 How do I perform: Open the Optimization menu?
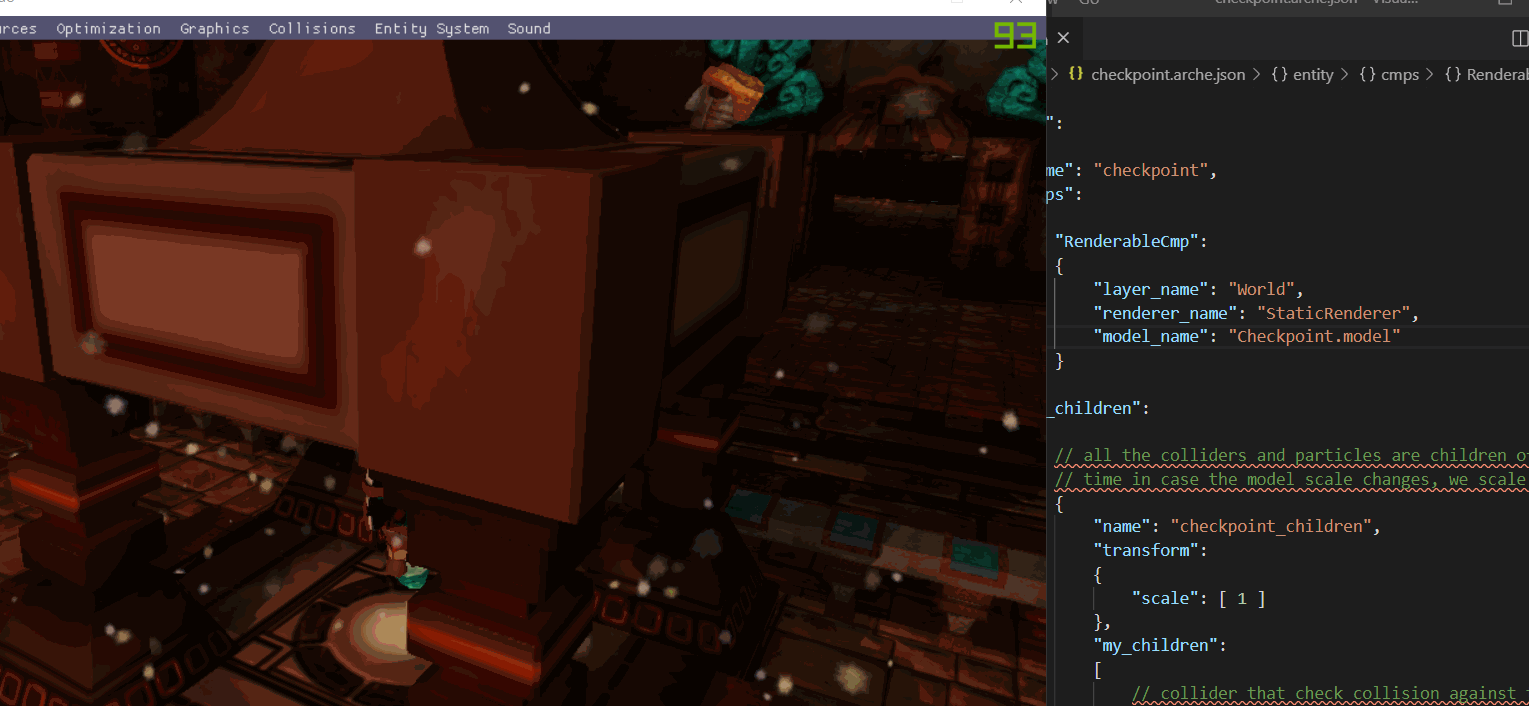(x=108, y=29)
